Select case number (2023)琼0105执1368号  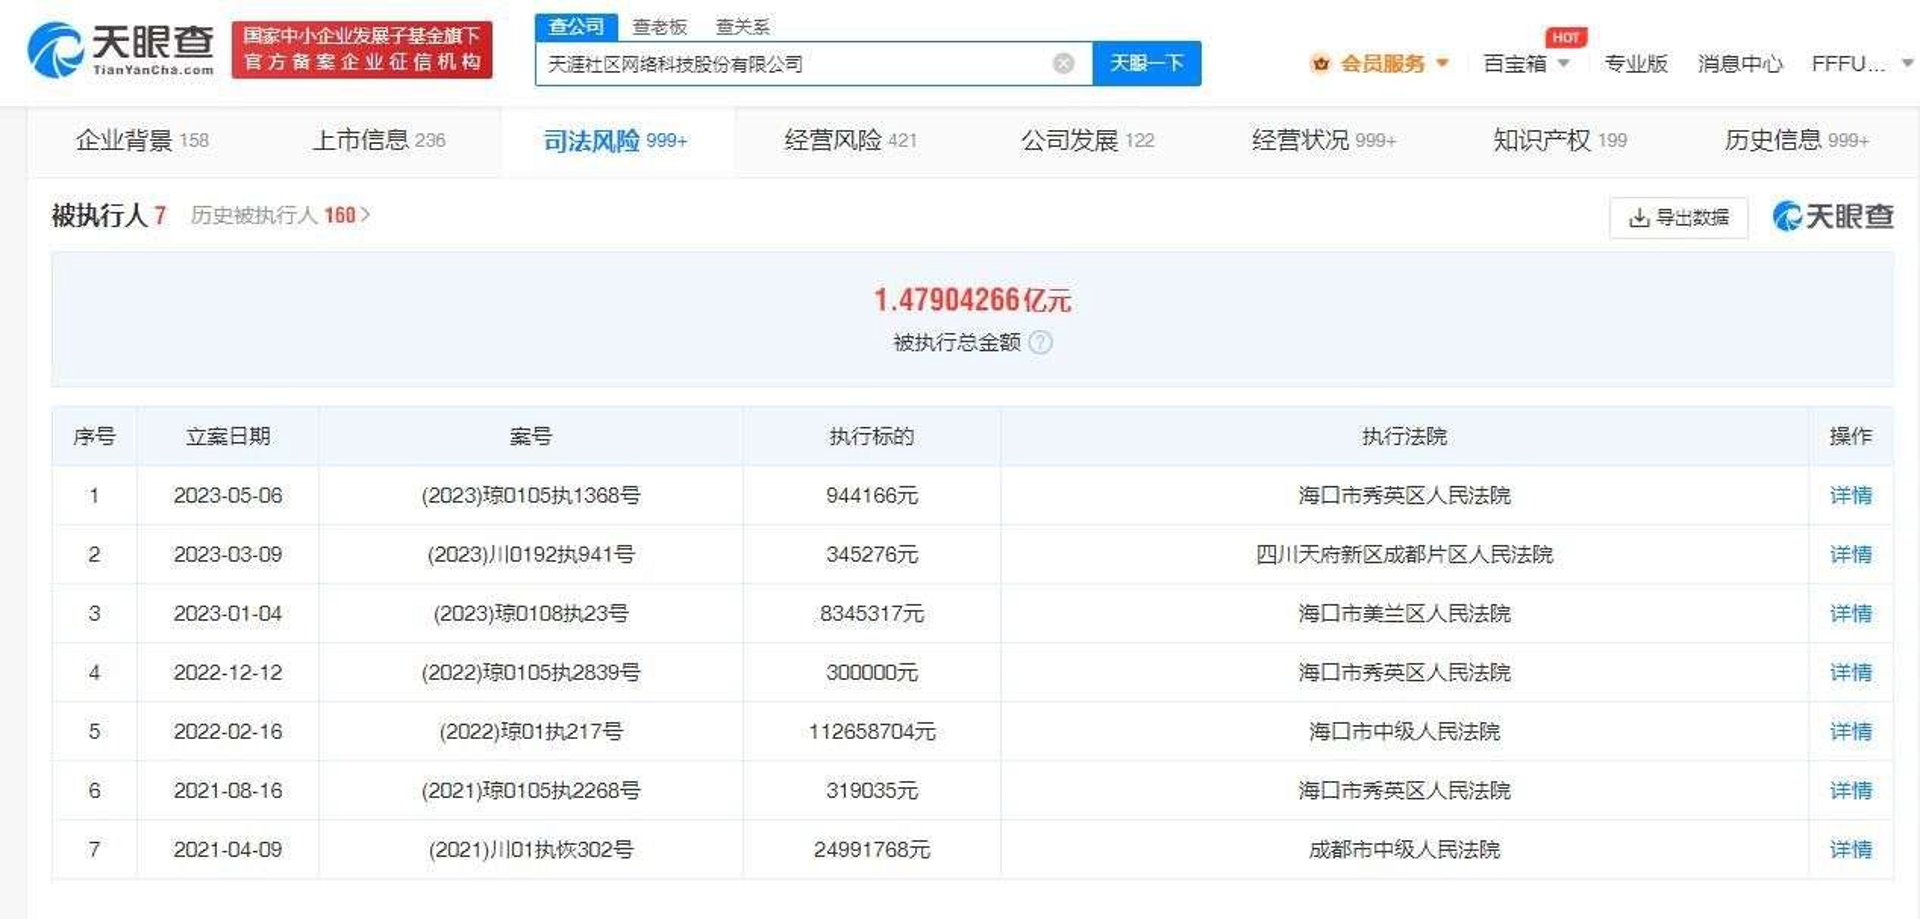[x=531, y=495]
